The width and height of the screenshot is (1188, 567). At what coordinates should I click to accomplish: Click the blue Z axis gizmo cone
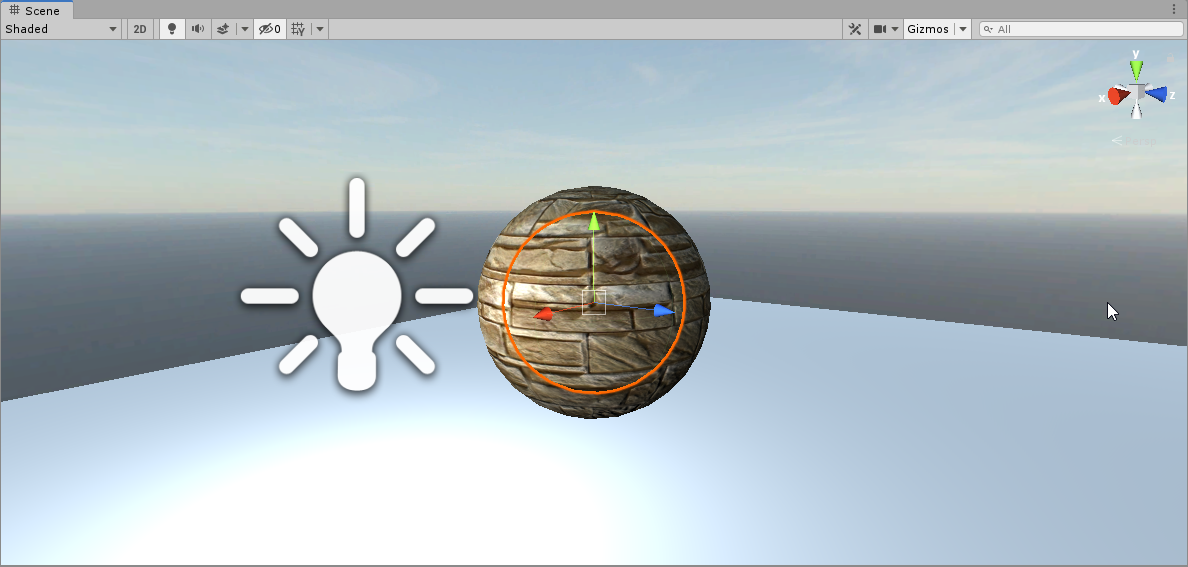pos(1157,94)
